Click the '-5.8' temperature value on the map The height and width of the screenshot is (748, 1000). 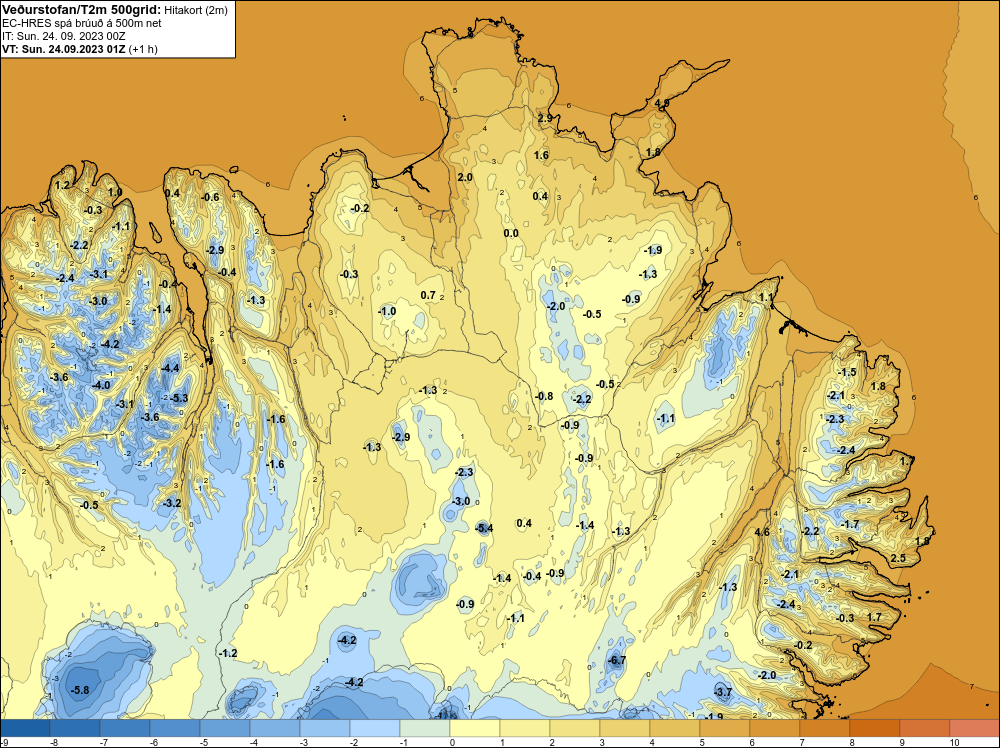[80, 690]
